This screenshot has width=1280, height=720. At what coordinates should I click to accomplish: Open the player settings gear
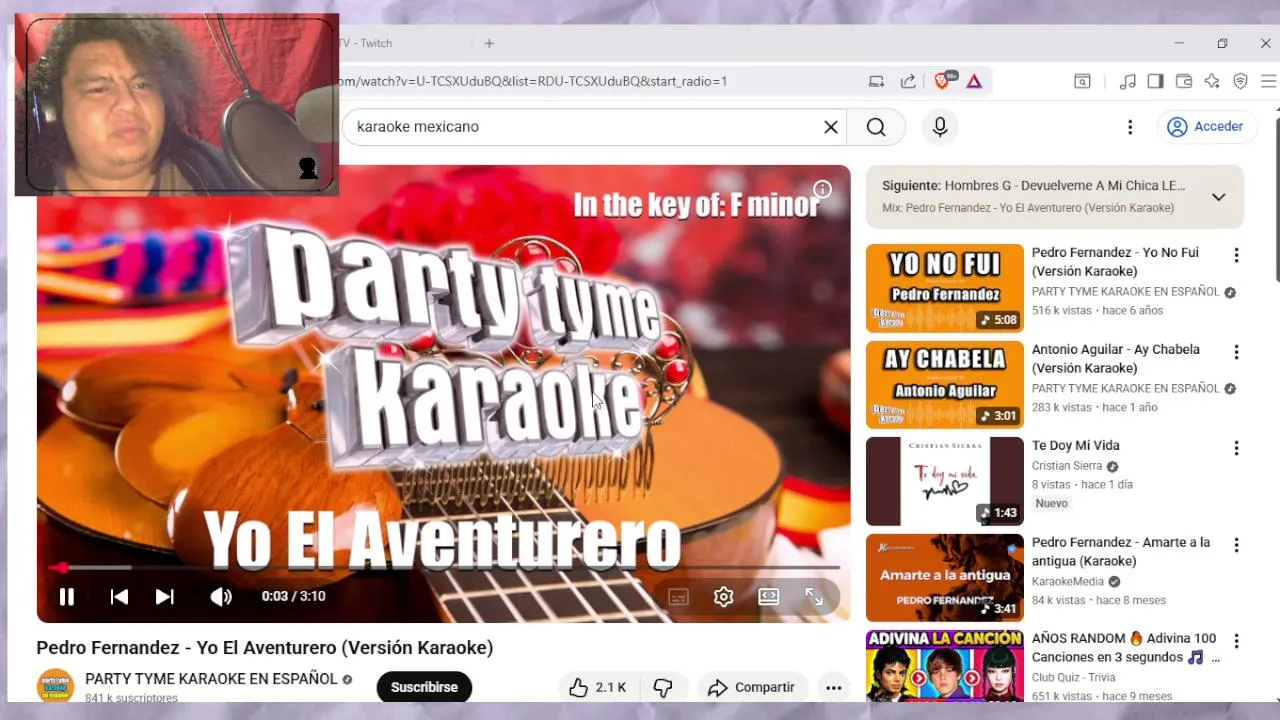pyautogui.click(x=723, y=597)
